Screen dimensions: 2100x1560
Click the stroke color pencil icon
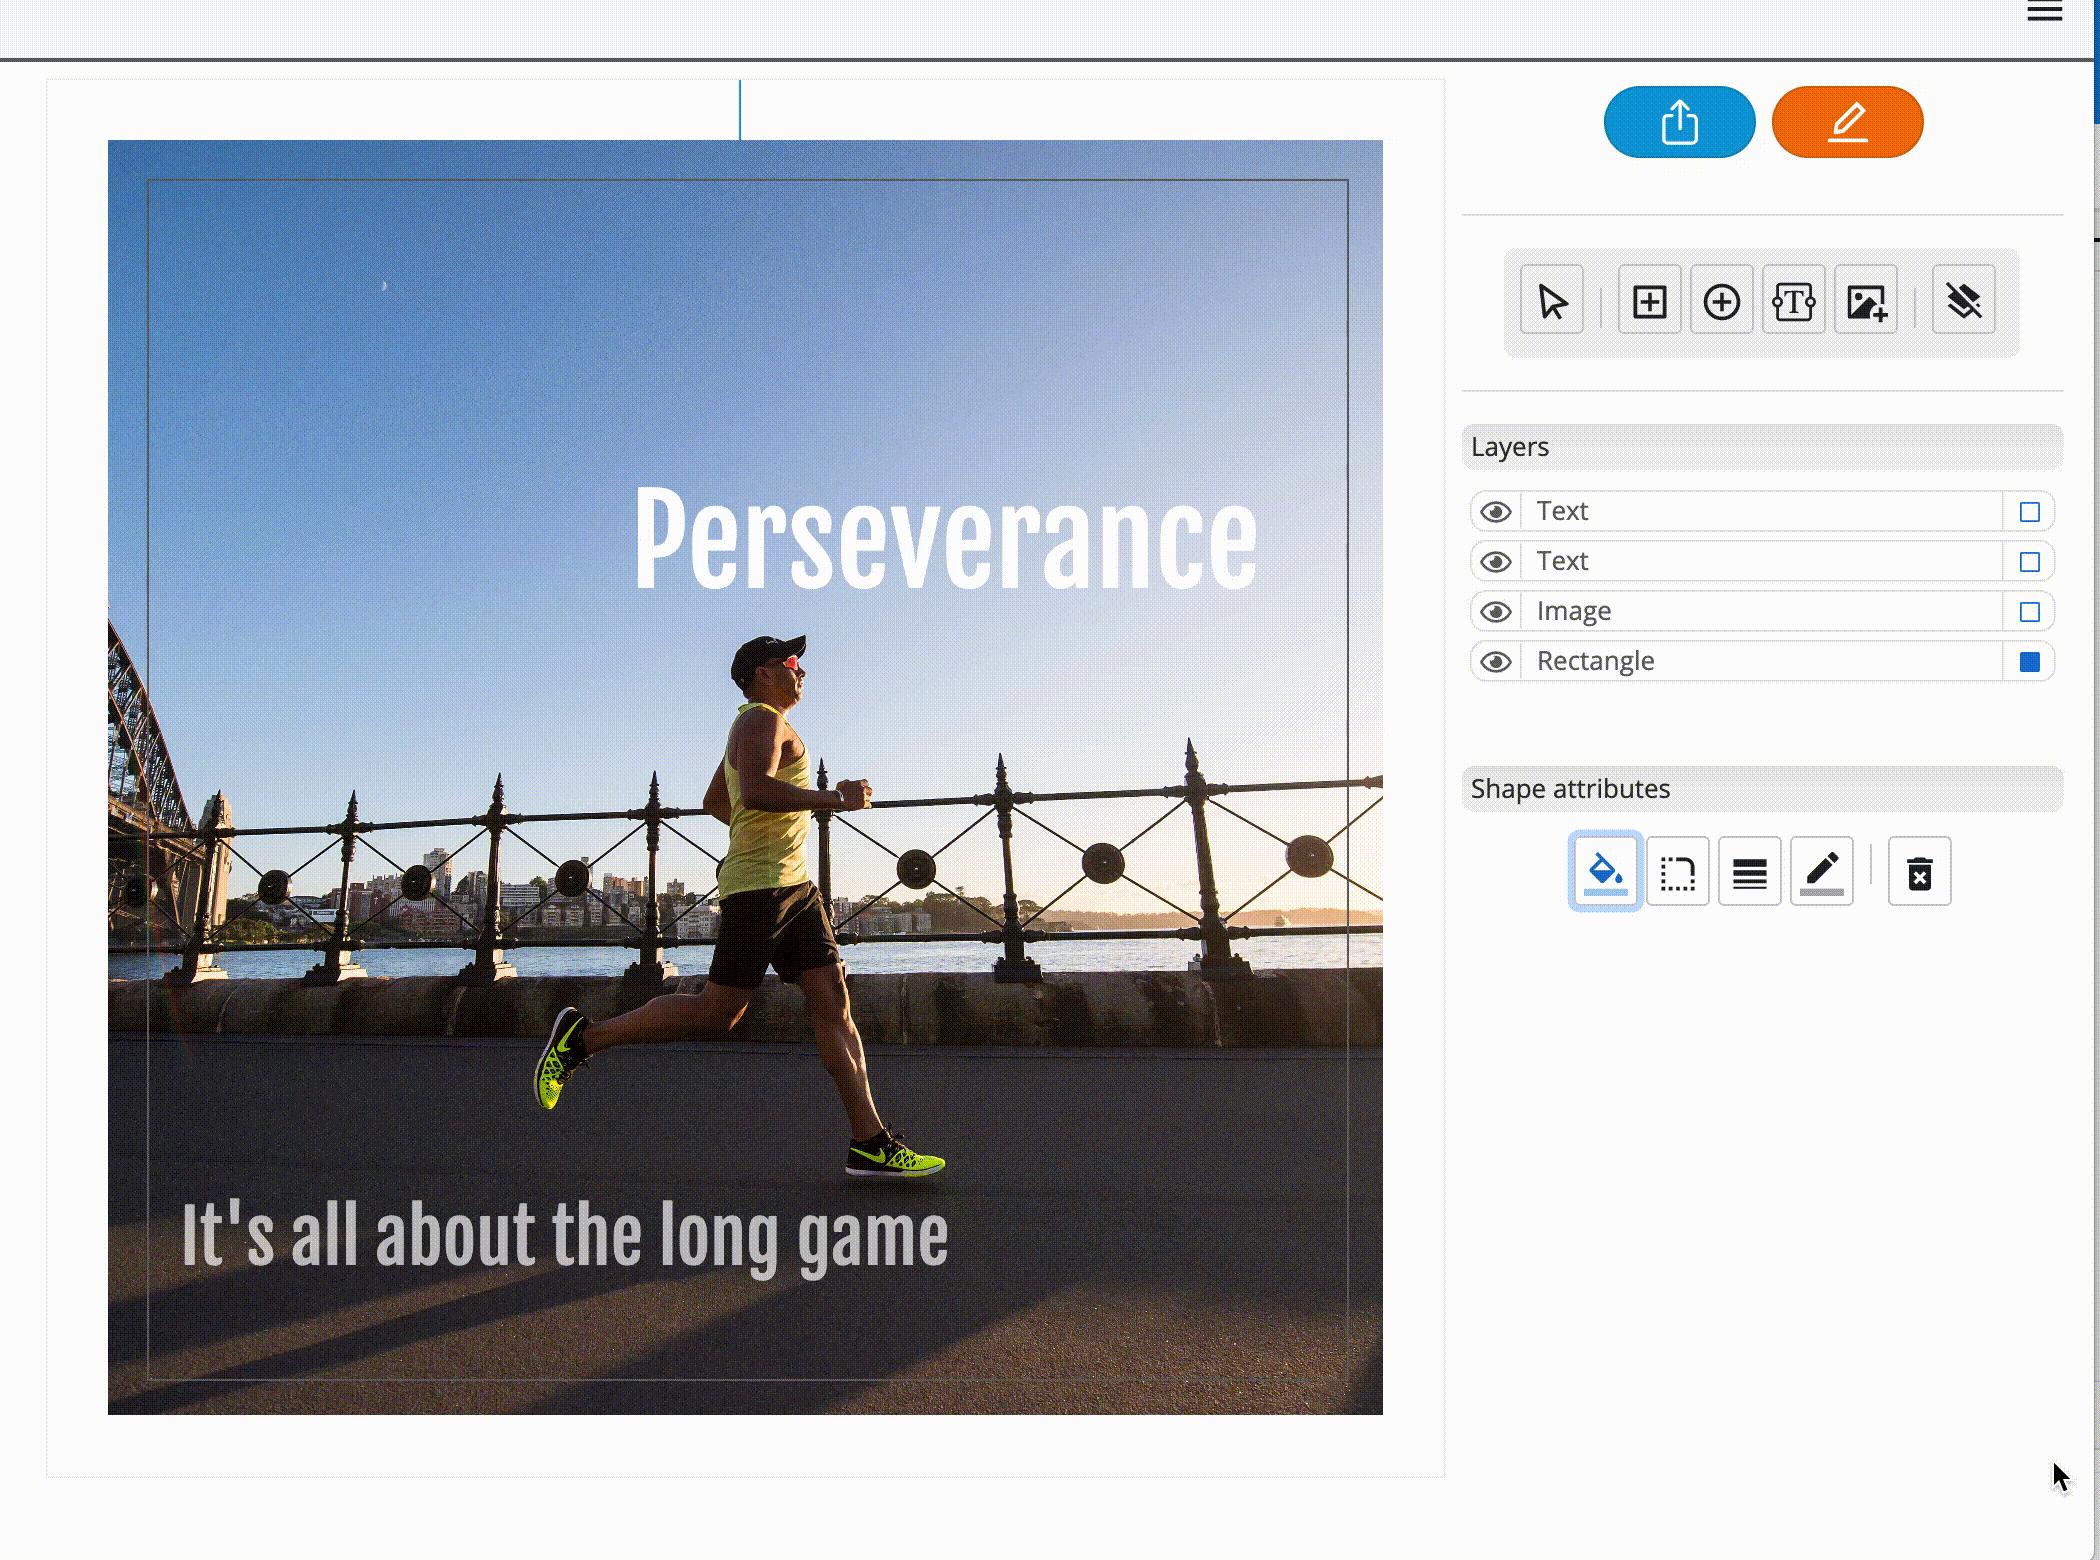click(1821, 872)
